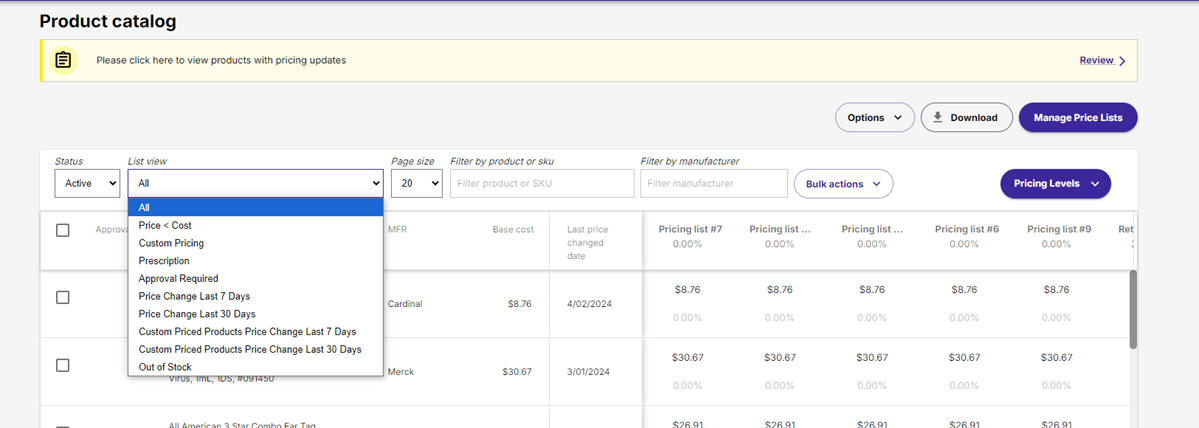Screen dimensions: 1199x428
Task: Choose Custom Priced Products Price Change Last 30 Days
Action: point(255,349)
